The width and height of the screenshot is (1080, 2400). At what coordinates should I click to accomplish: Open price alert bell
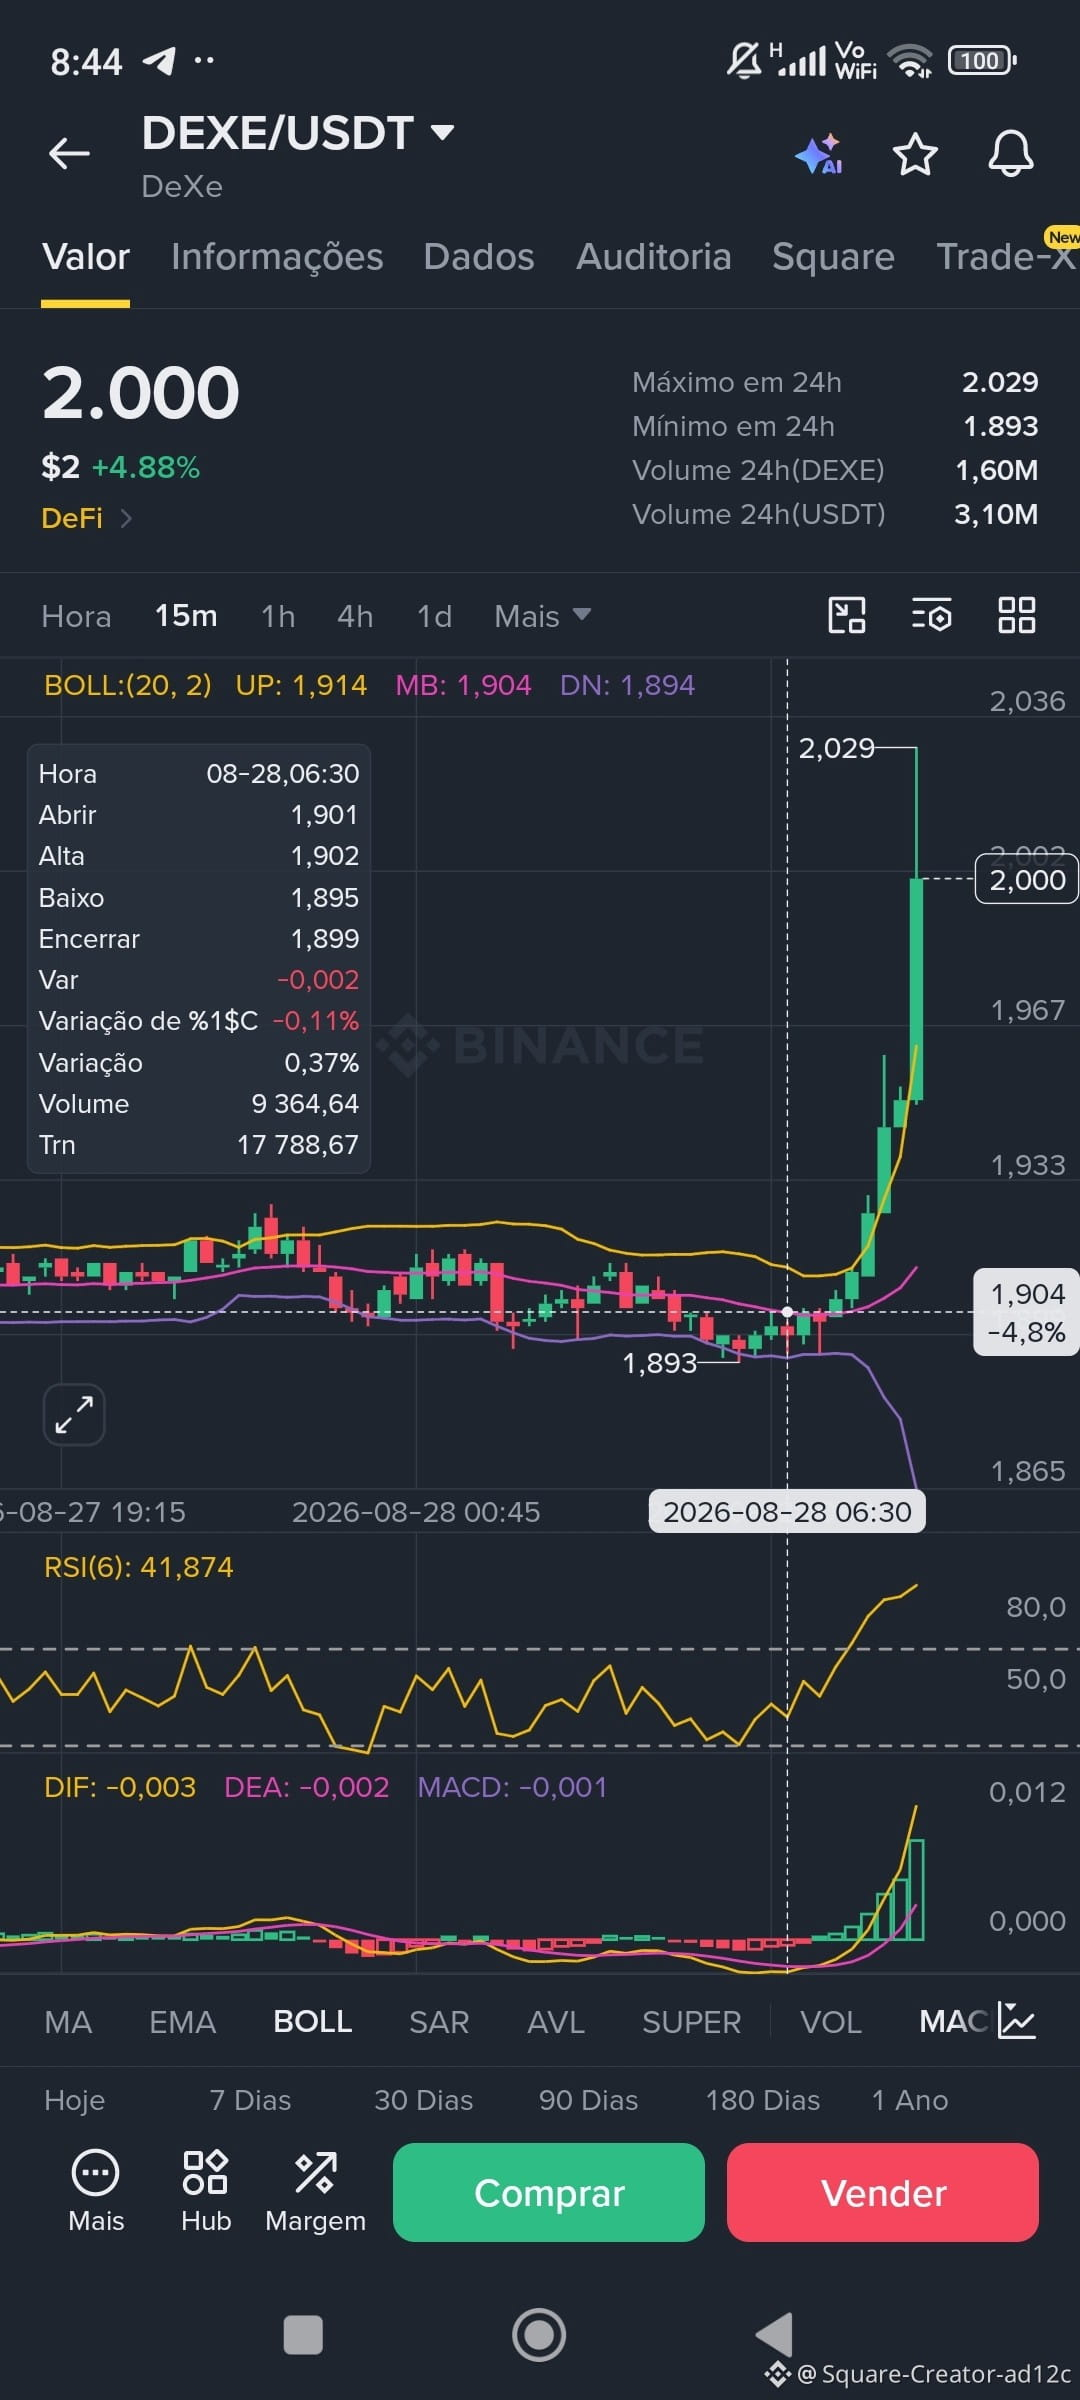tap(1010, 154)
